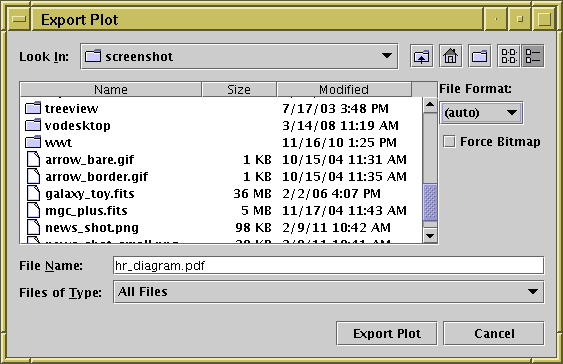This screenshot has height=364, width=563.
Task: Click the 10/15/04 11:31 AM date
Action: coord(344,159)
